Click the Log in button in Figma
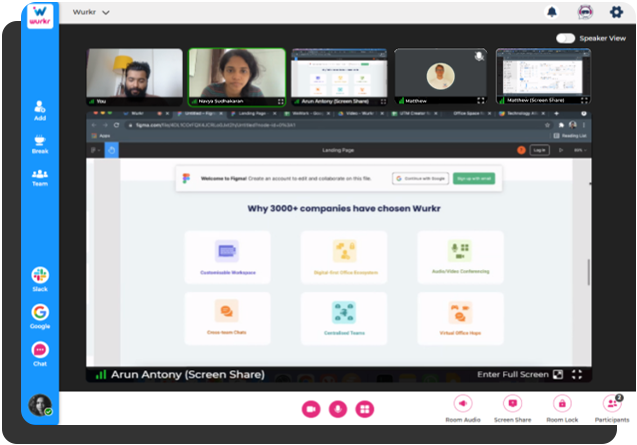Viewport: 637px width, 445px height. 540,150
